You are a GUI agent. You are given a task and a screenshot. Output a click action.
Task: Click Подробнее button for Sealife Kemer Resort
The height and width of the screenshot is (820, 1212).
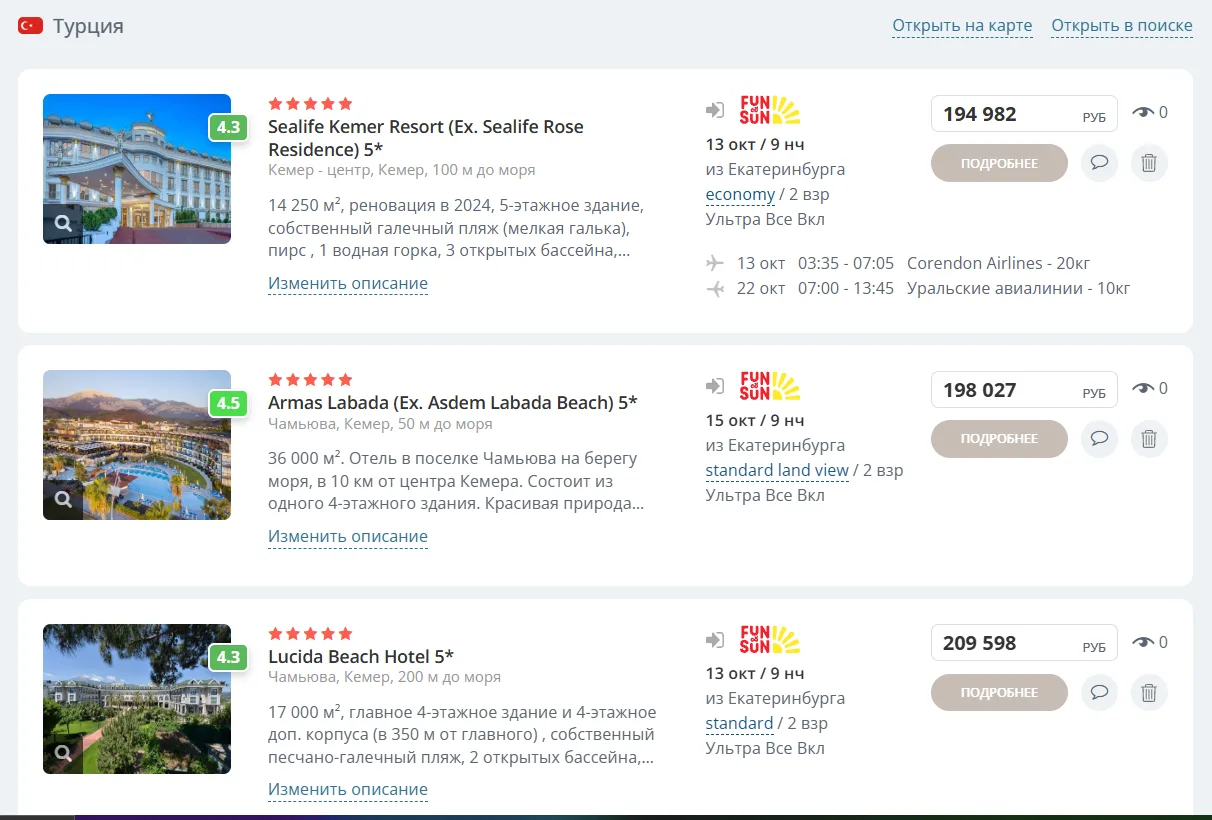click(999, 163)
